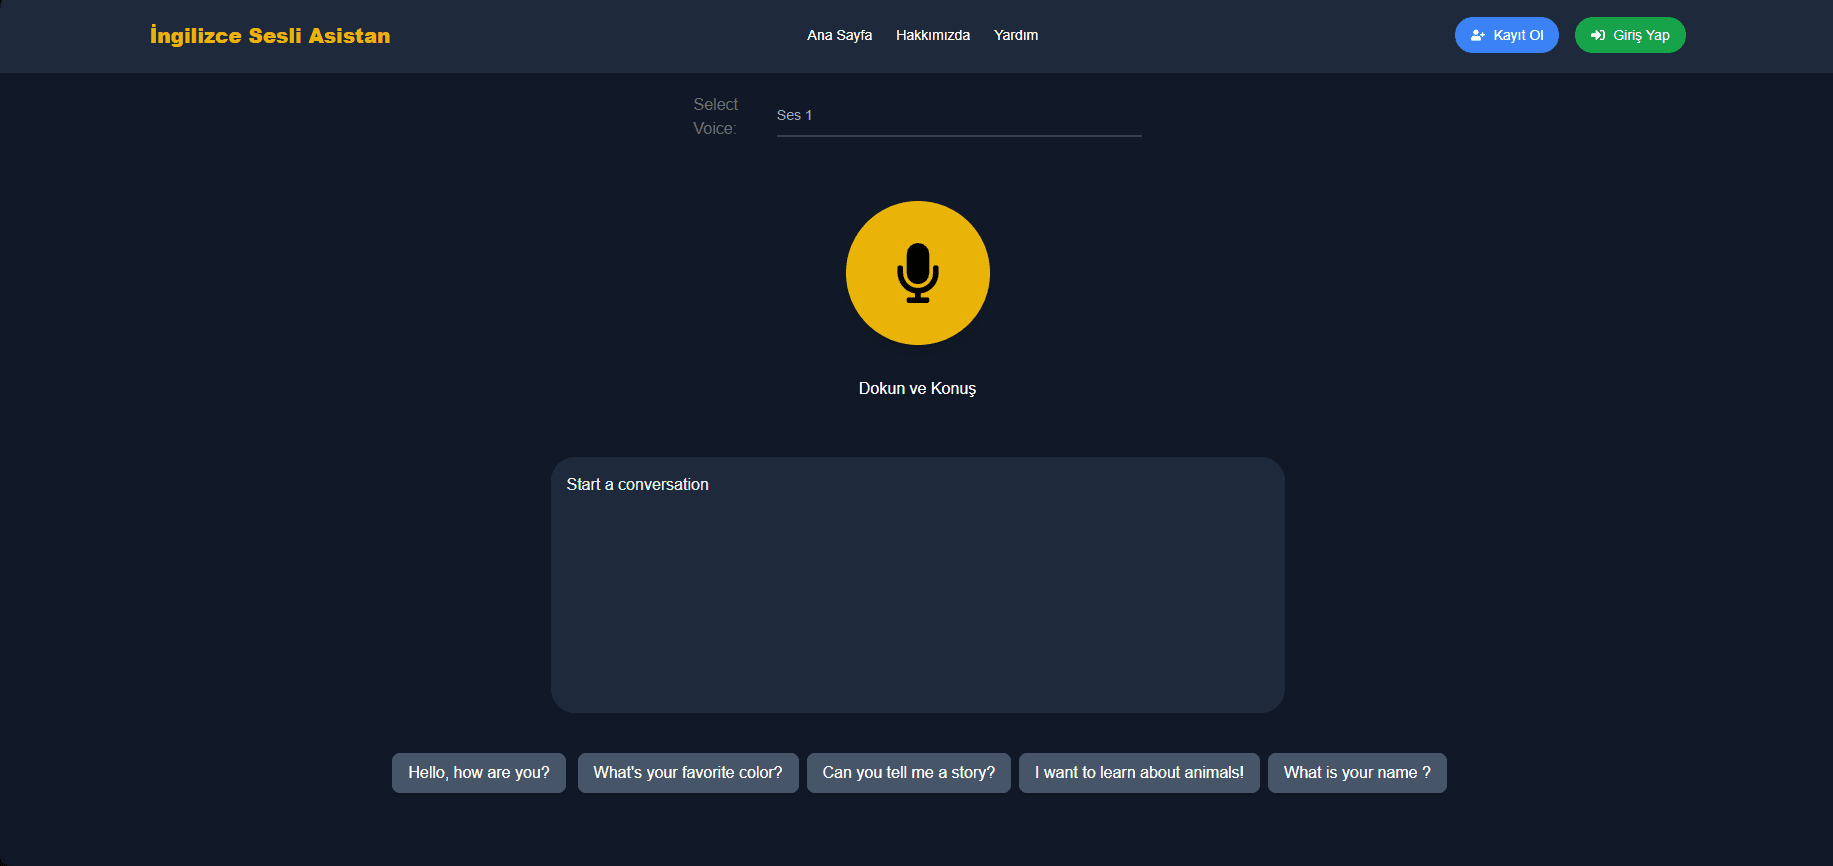
Task: Click the sign-in arrow icon in Giriş Yap
Action: [x=1598, y=35]
